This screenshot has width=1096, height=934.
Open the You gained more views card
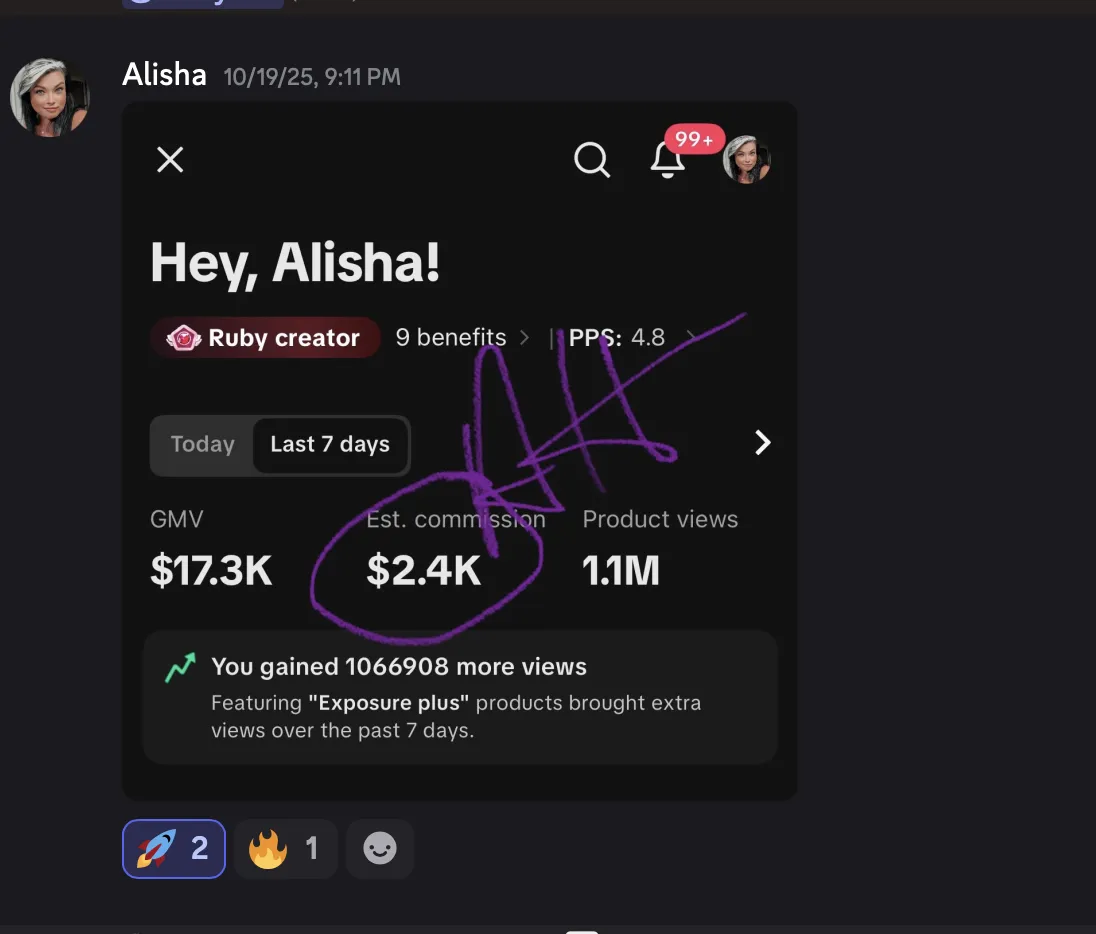[x=460, y=697]
